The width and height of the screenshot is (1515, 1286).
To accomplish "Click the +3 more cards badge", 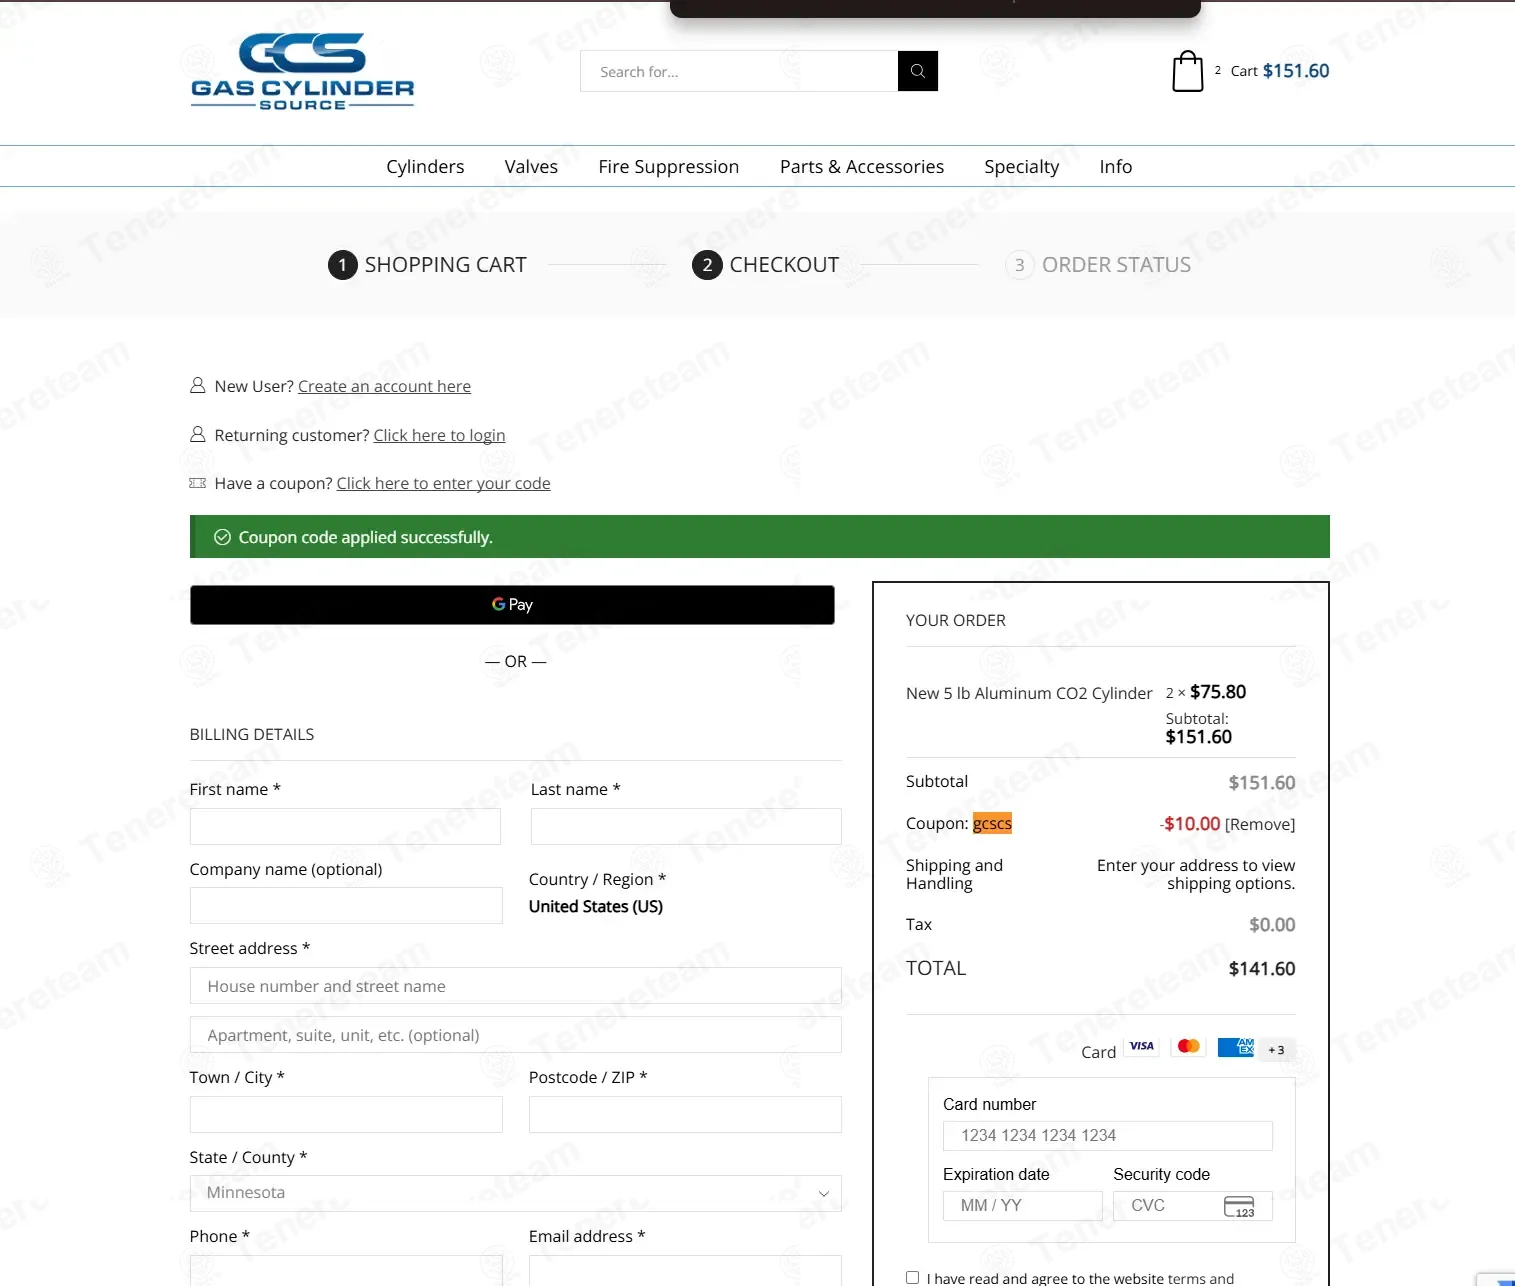I will pyautogui.click(x=1276, y=1050).
